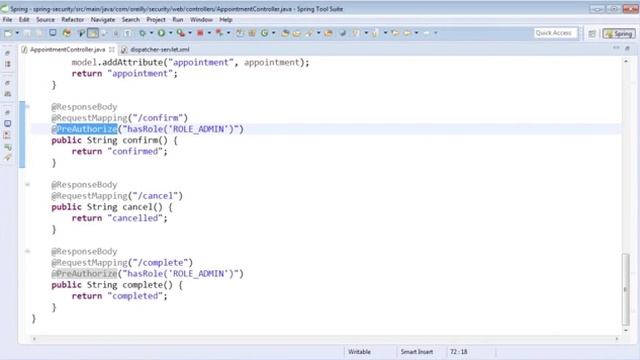Open the Help menu
Image resolution: width=640 pixels, height=360 pixels.
click(x=225, y=20)
